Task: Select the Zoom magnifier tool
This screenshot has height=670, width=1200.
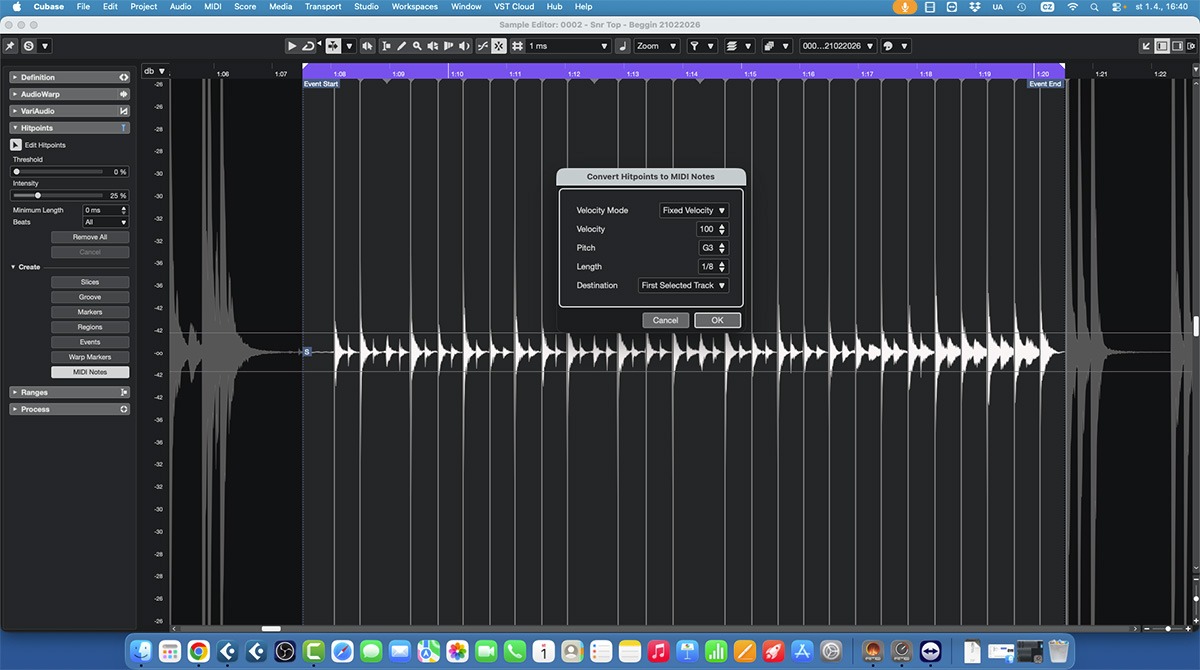Action: [417, 46]
